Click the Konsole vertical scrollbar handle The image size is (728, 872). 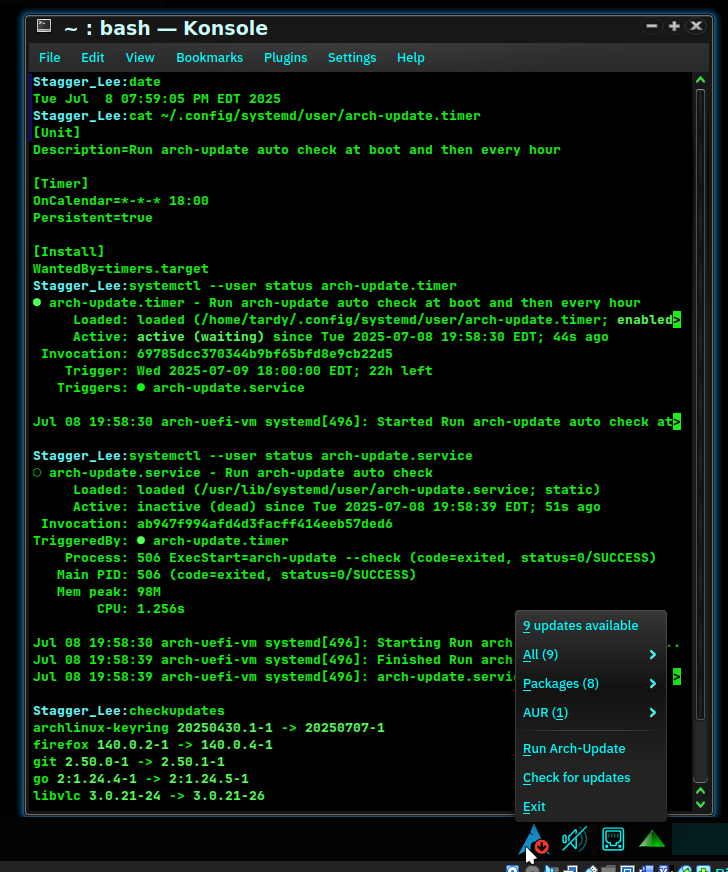pyautogui.click(x=700, y=405)
